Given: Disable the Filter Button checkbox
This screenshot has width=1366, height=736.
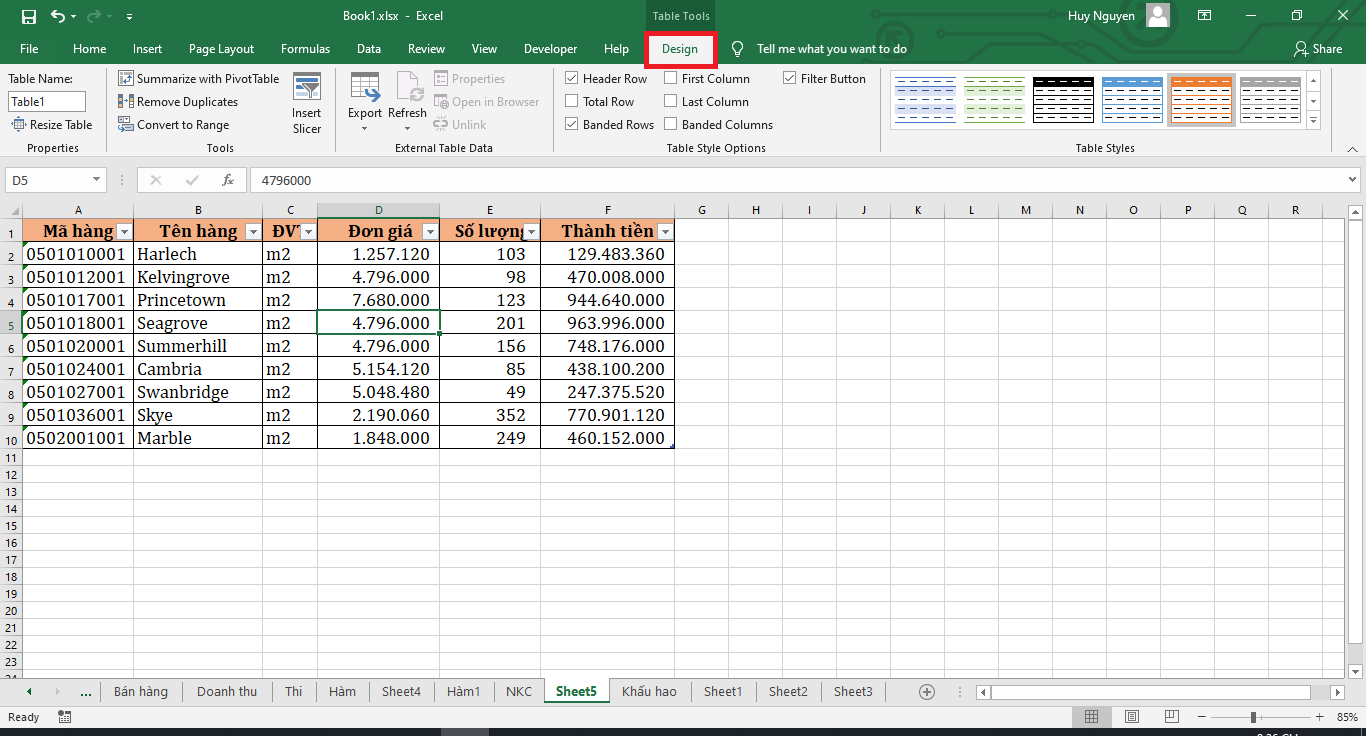Looking at the screenshot, I should (x=790, y=79).
